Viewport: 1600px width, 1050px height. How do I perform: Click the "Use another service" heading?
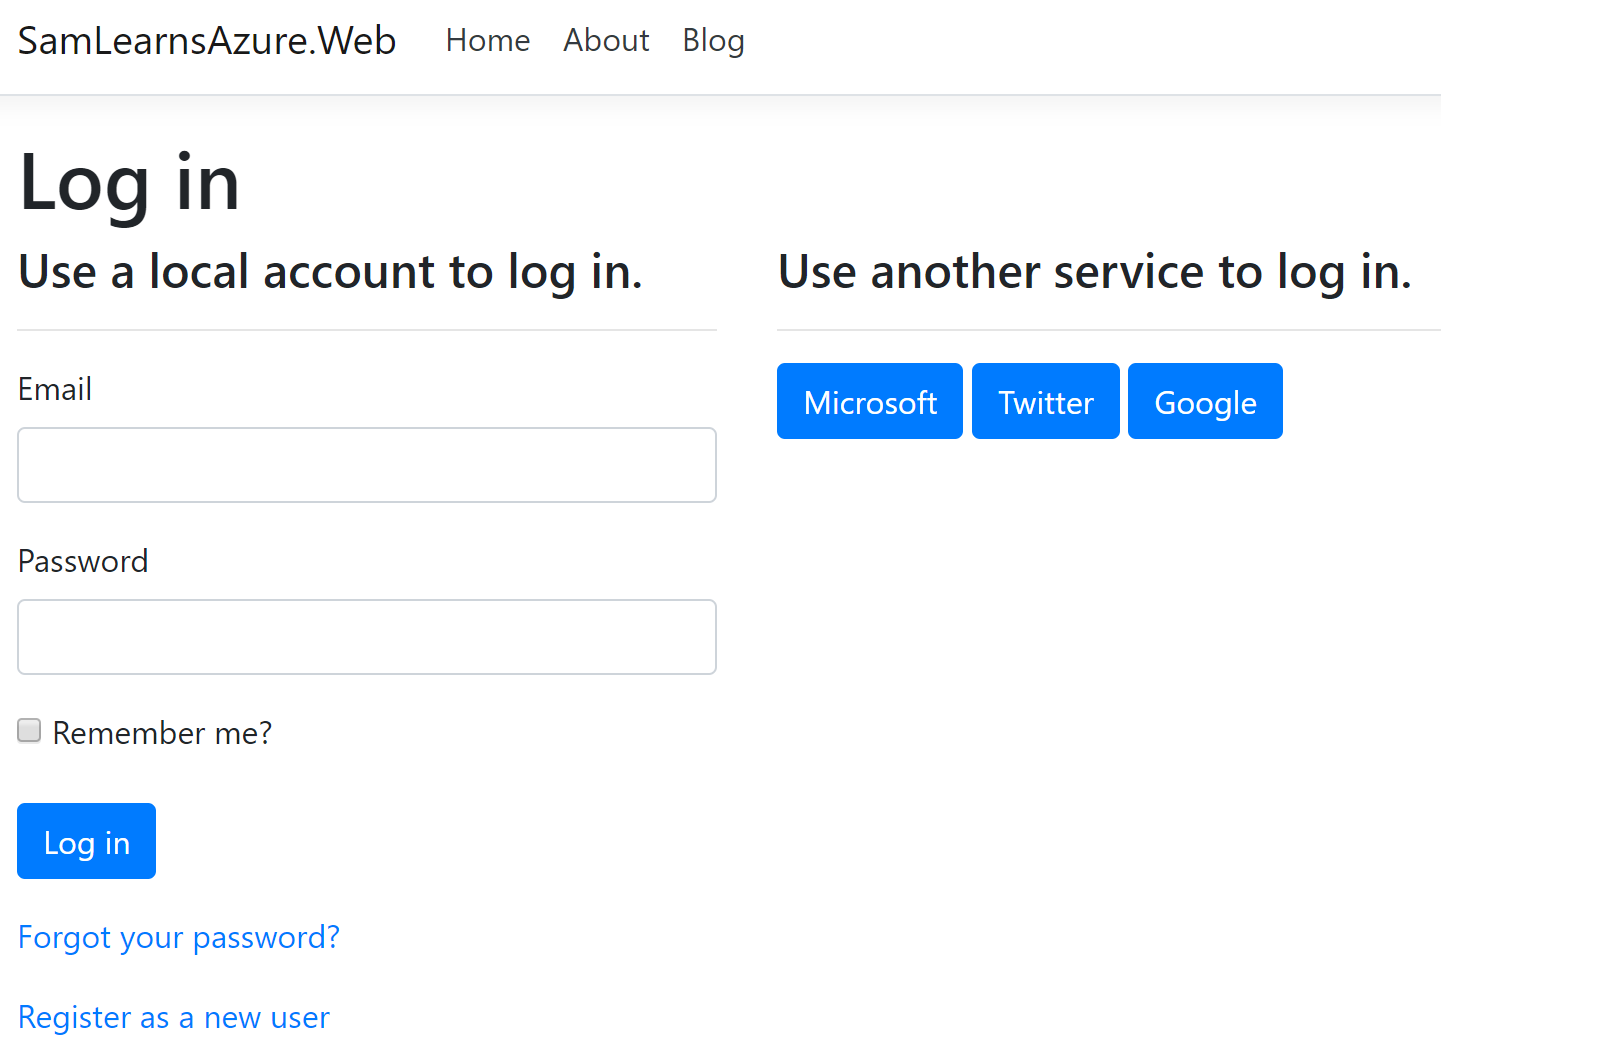pos(1094,272)
